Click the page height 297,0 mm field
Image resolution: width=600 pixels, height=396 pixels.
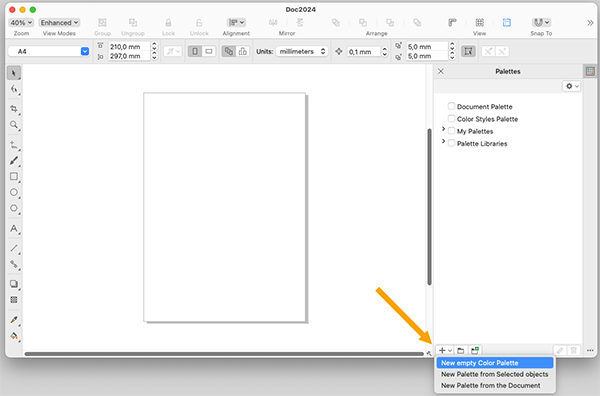[x=130, y=56]
